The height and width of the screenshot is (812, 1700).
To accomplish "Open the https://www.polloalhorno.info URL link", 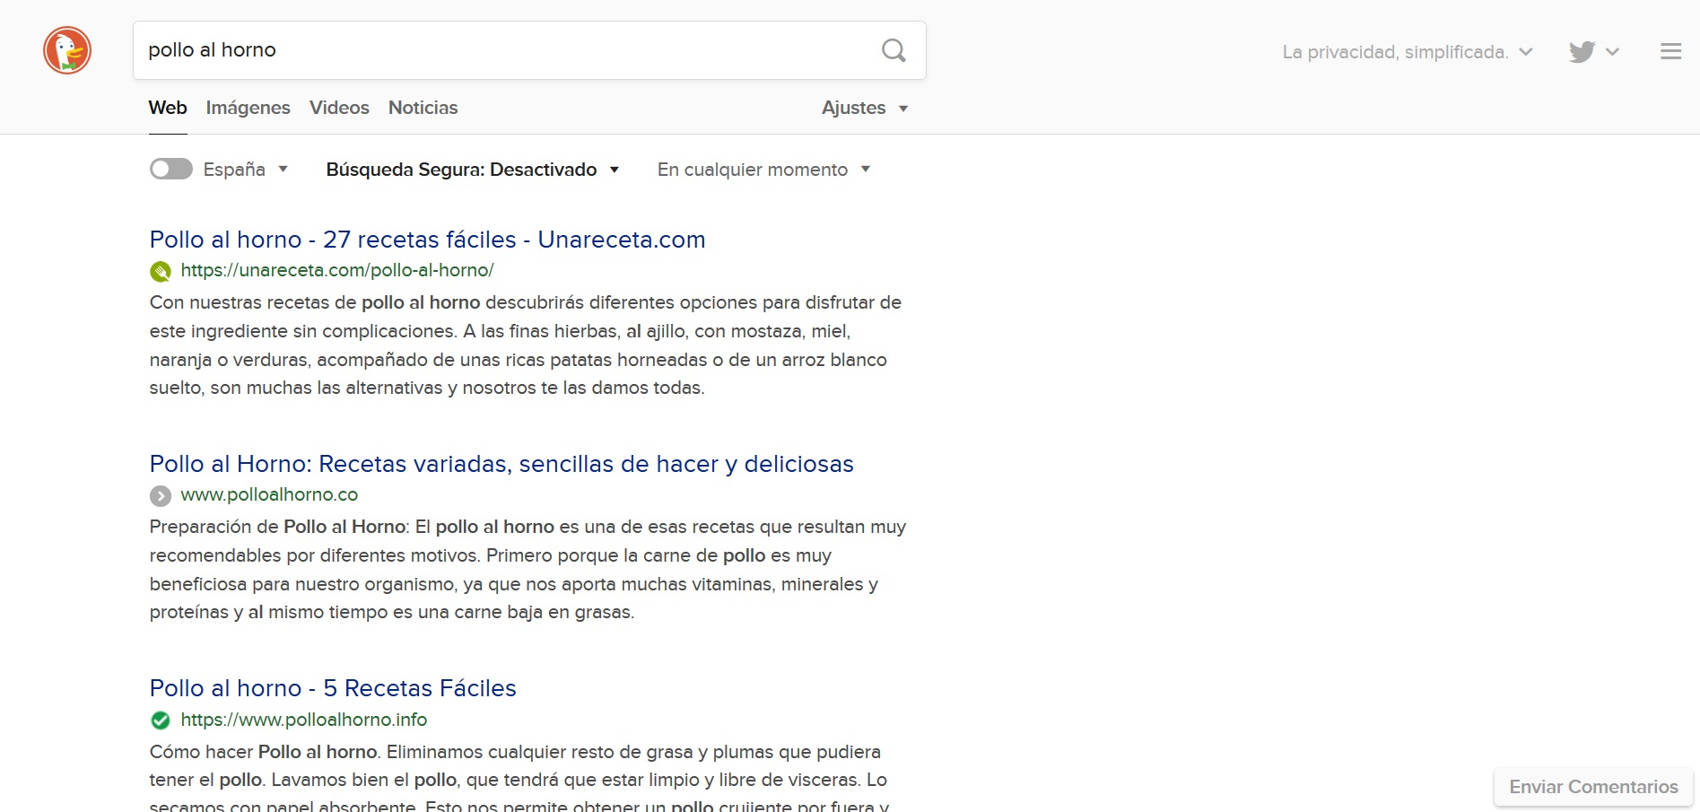I will [x=304, y=720].
